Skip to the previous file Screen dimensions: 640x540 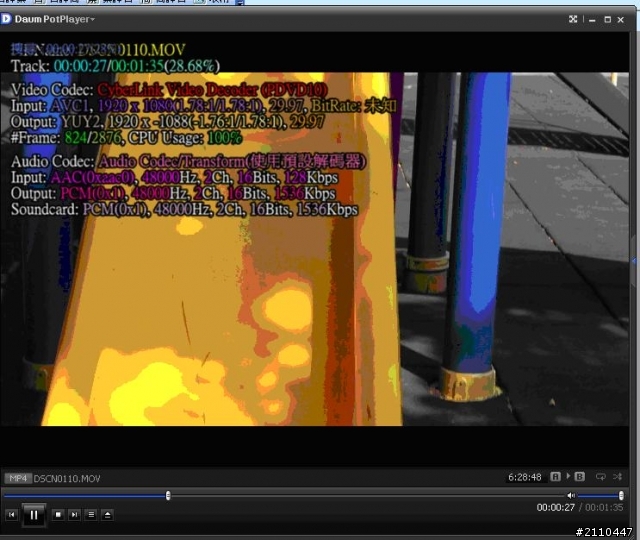(12, 515)
